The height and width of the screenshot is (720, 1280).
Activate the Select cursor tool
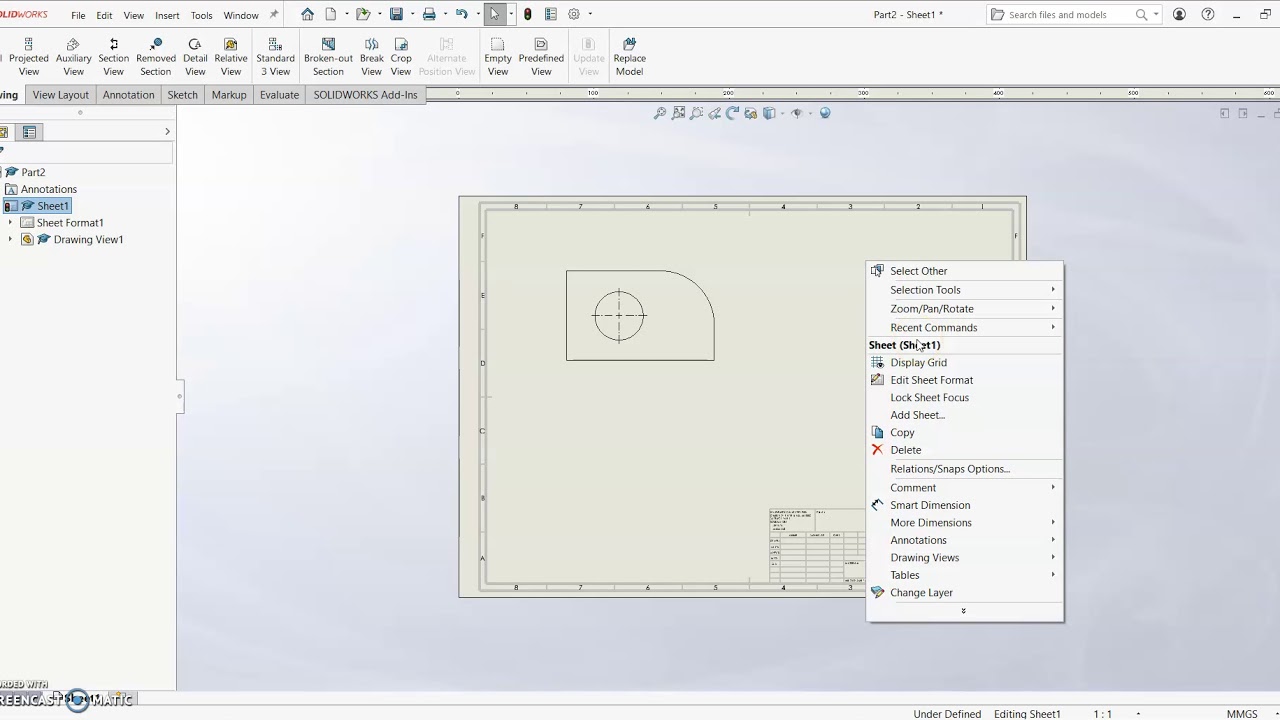point(494,15)
